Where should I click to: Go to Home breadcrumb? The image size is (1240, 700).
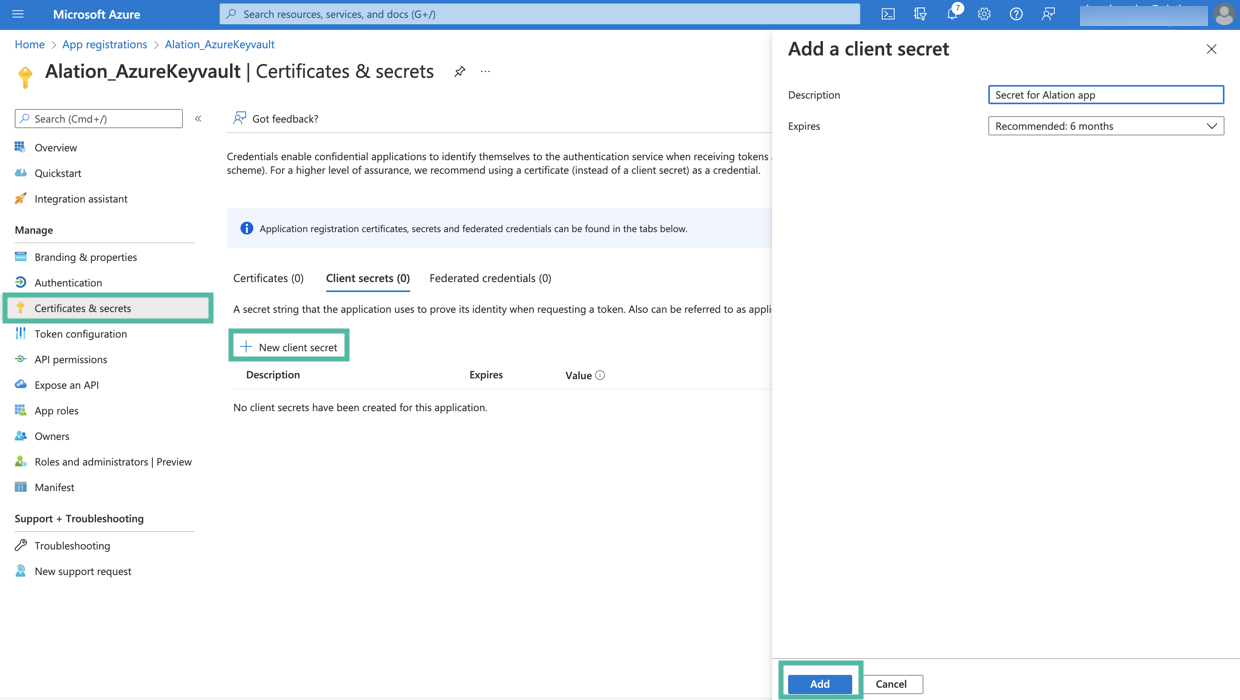[x=29, y=44]
